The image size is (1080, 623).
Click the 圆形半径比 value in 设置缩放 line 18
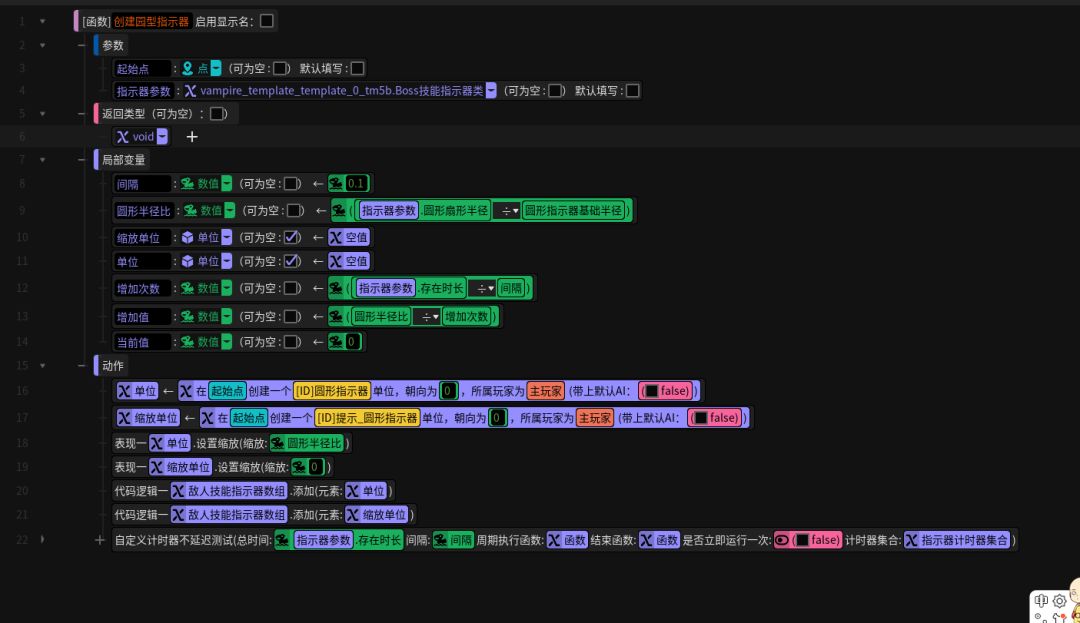307,443
